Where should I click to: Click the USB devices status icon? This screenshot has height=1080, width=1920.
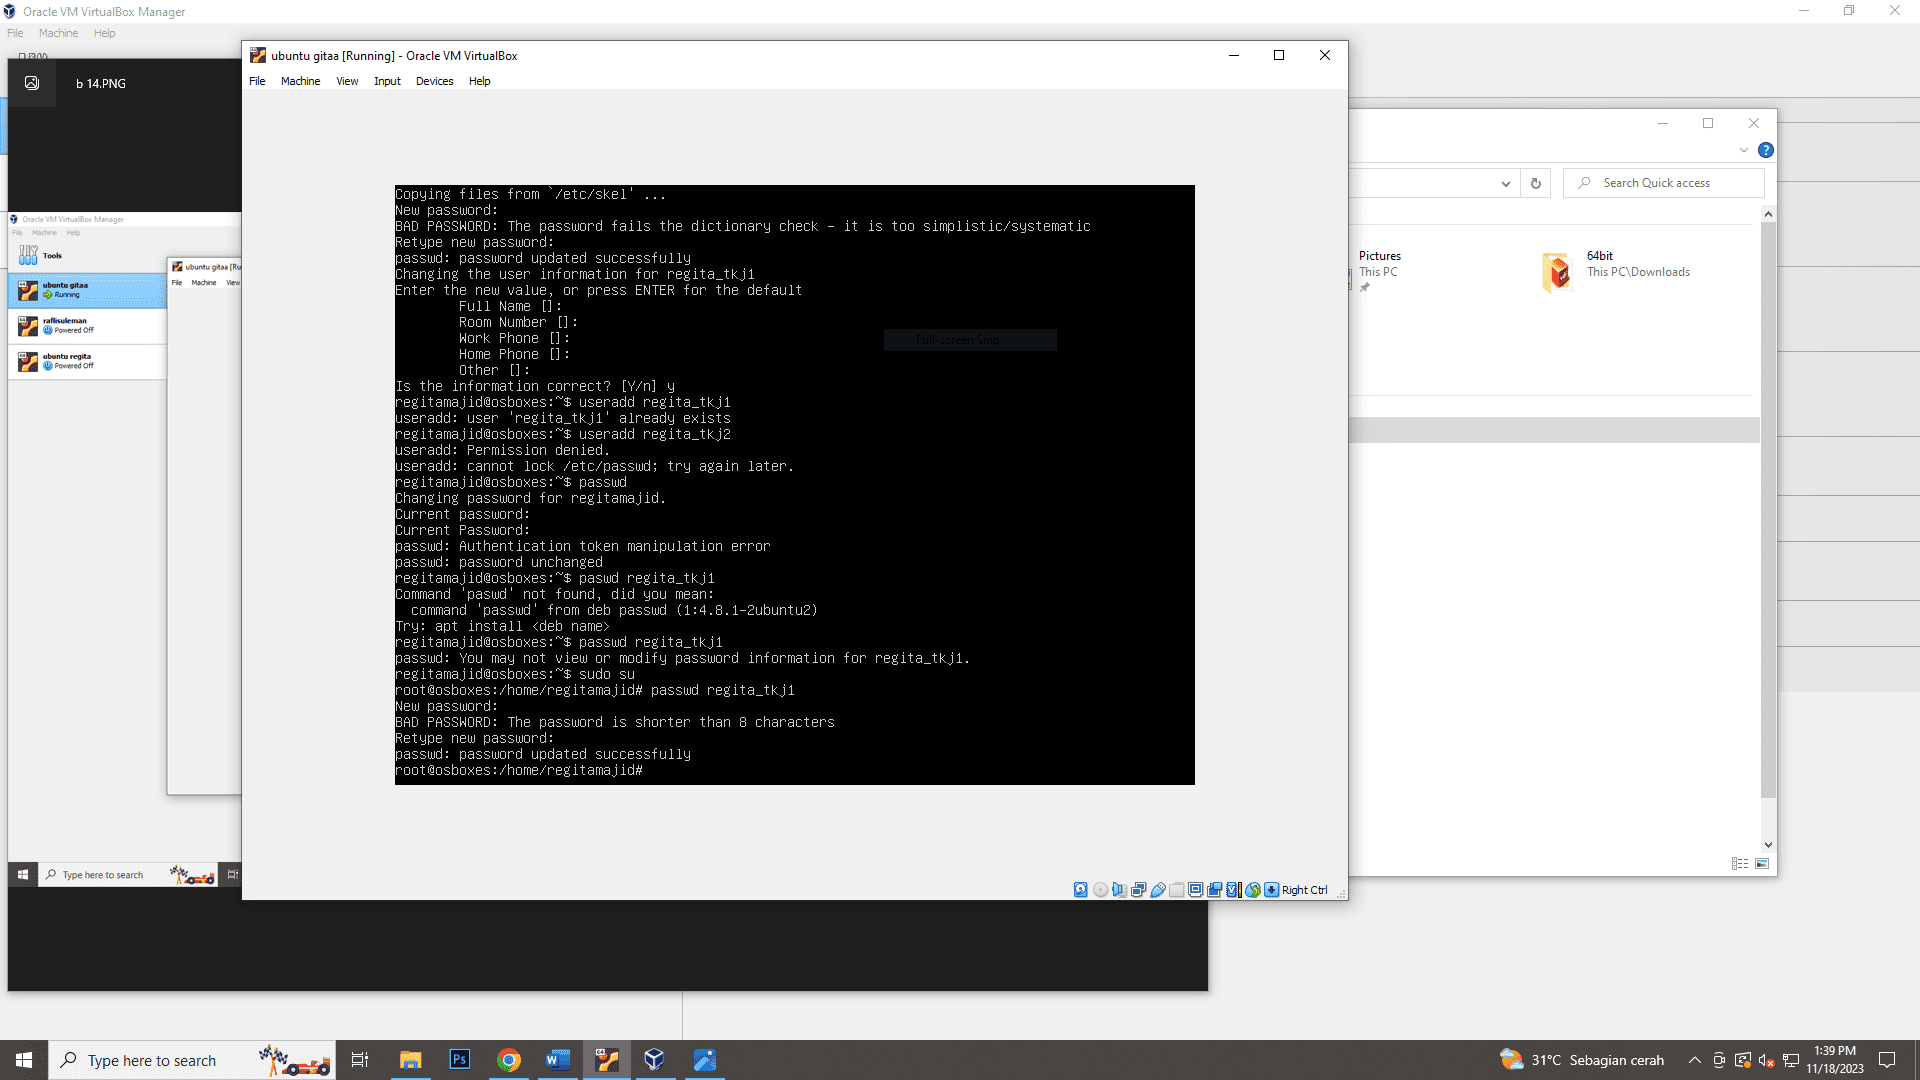point(1158,890)
